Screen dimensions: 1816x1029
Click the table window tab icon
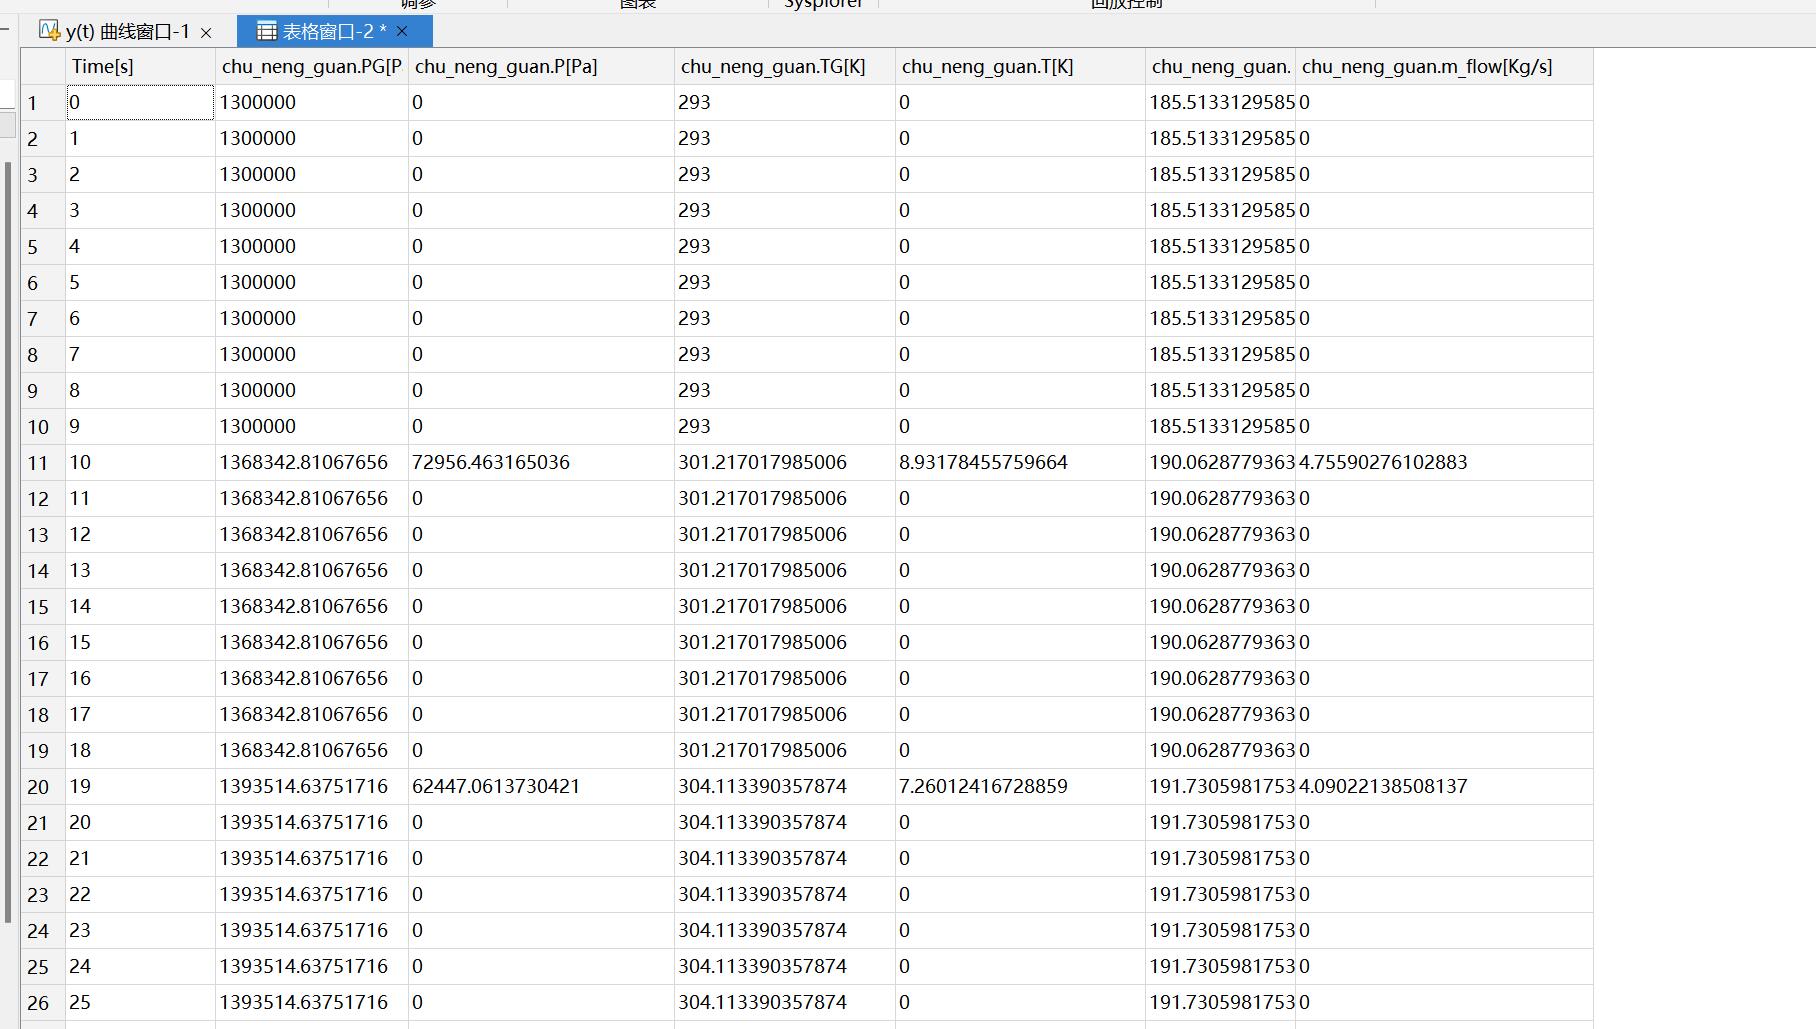[267, 31]
